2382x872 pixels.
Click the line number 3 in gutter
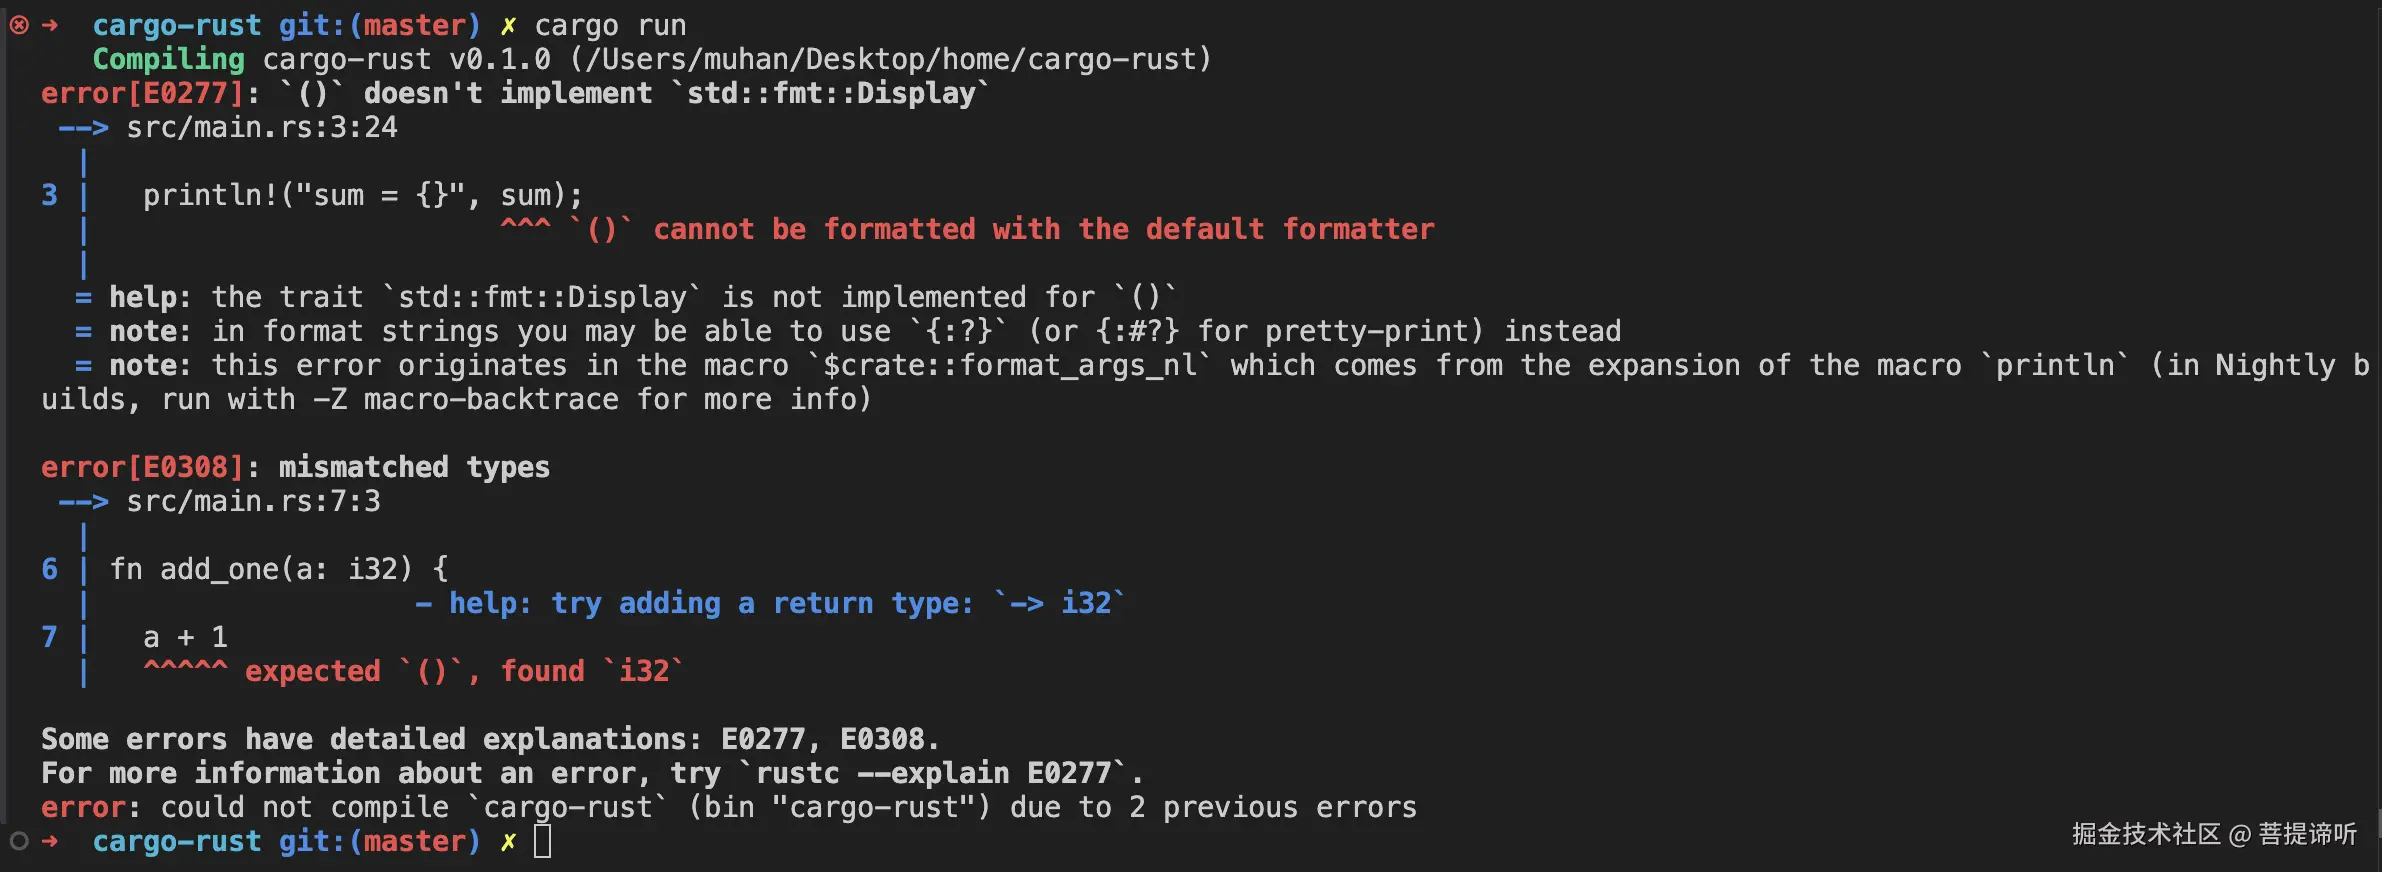pos(49,195)
